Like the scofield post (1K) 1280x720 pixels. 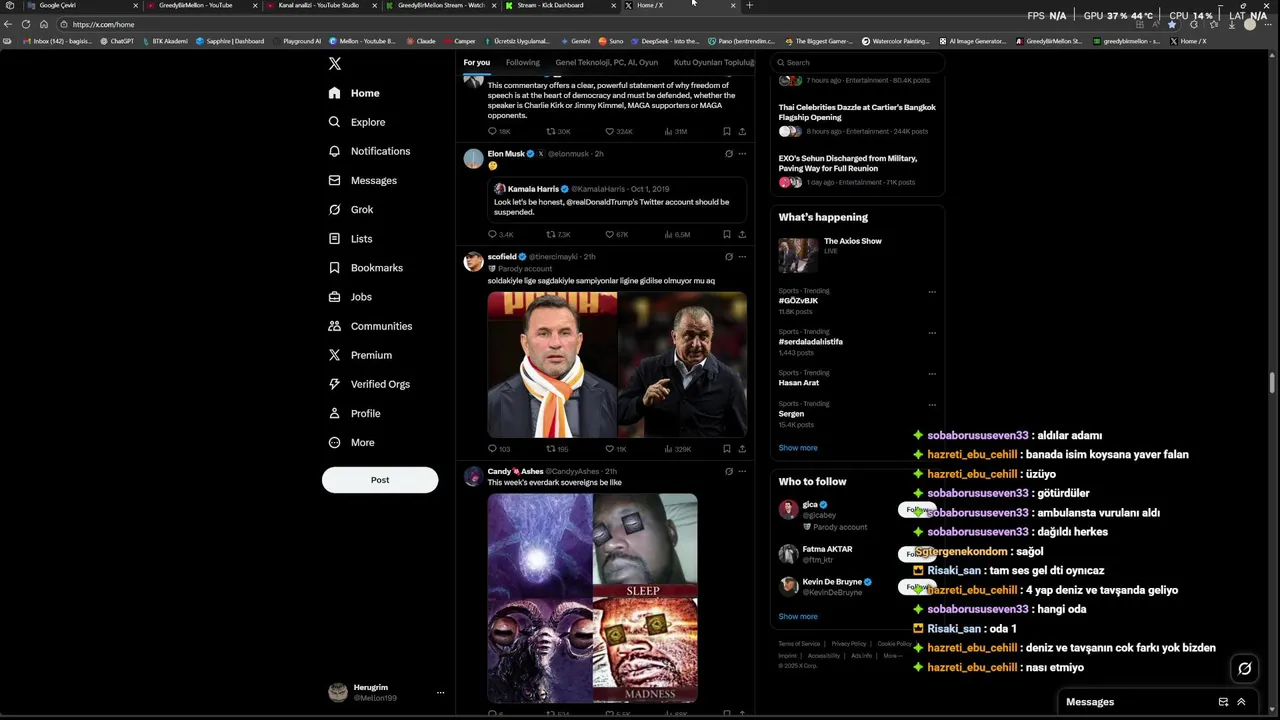tap(615, 449)
